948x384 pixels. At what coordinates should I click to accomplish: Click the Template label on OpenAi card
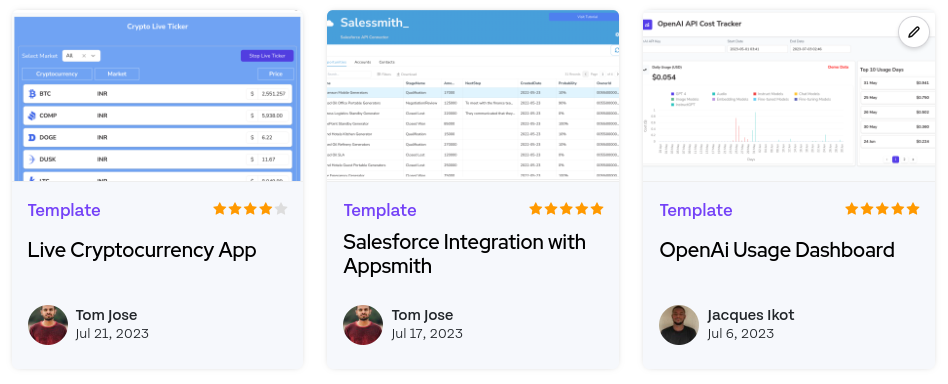696,210
